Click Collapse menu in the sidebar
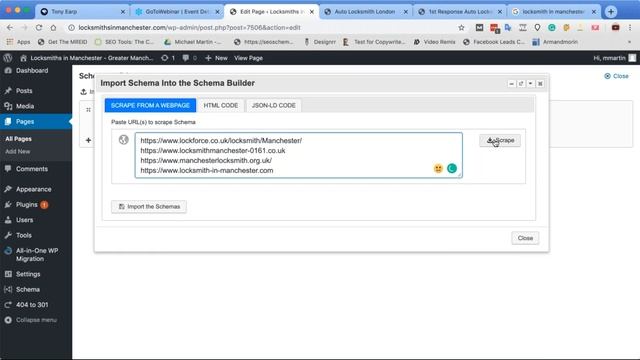Viewport: 640px width, 360px height. (36, 320)
